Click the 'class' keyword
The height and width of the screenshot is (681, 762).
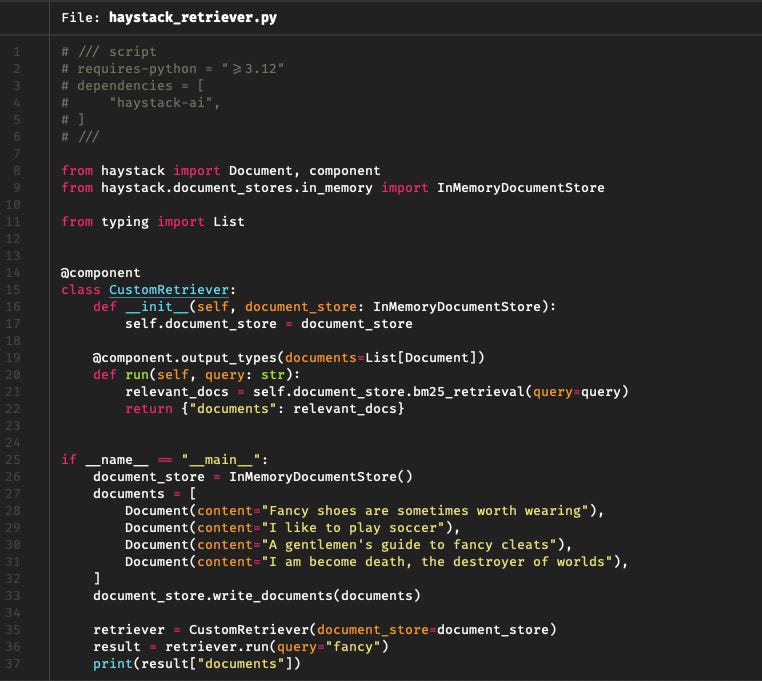tap(81, 290)
